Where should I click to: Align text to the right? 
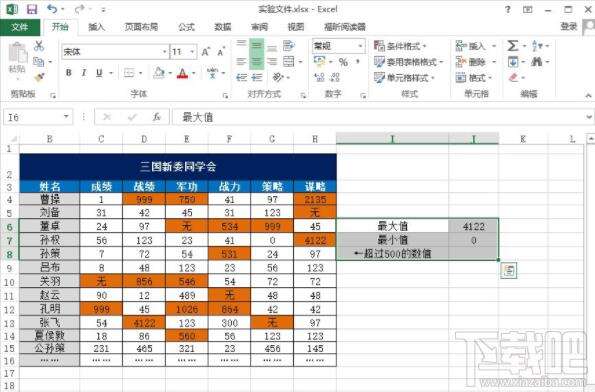tap(272, 61)
